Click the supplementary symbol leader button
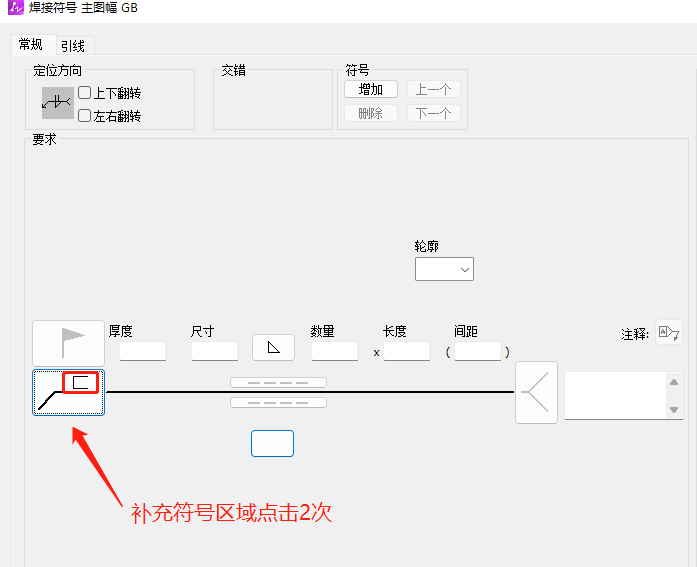Screen dimensions: 697x567 pyautogui.click(x=68, y=392)
